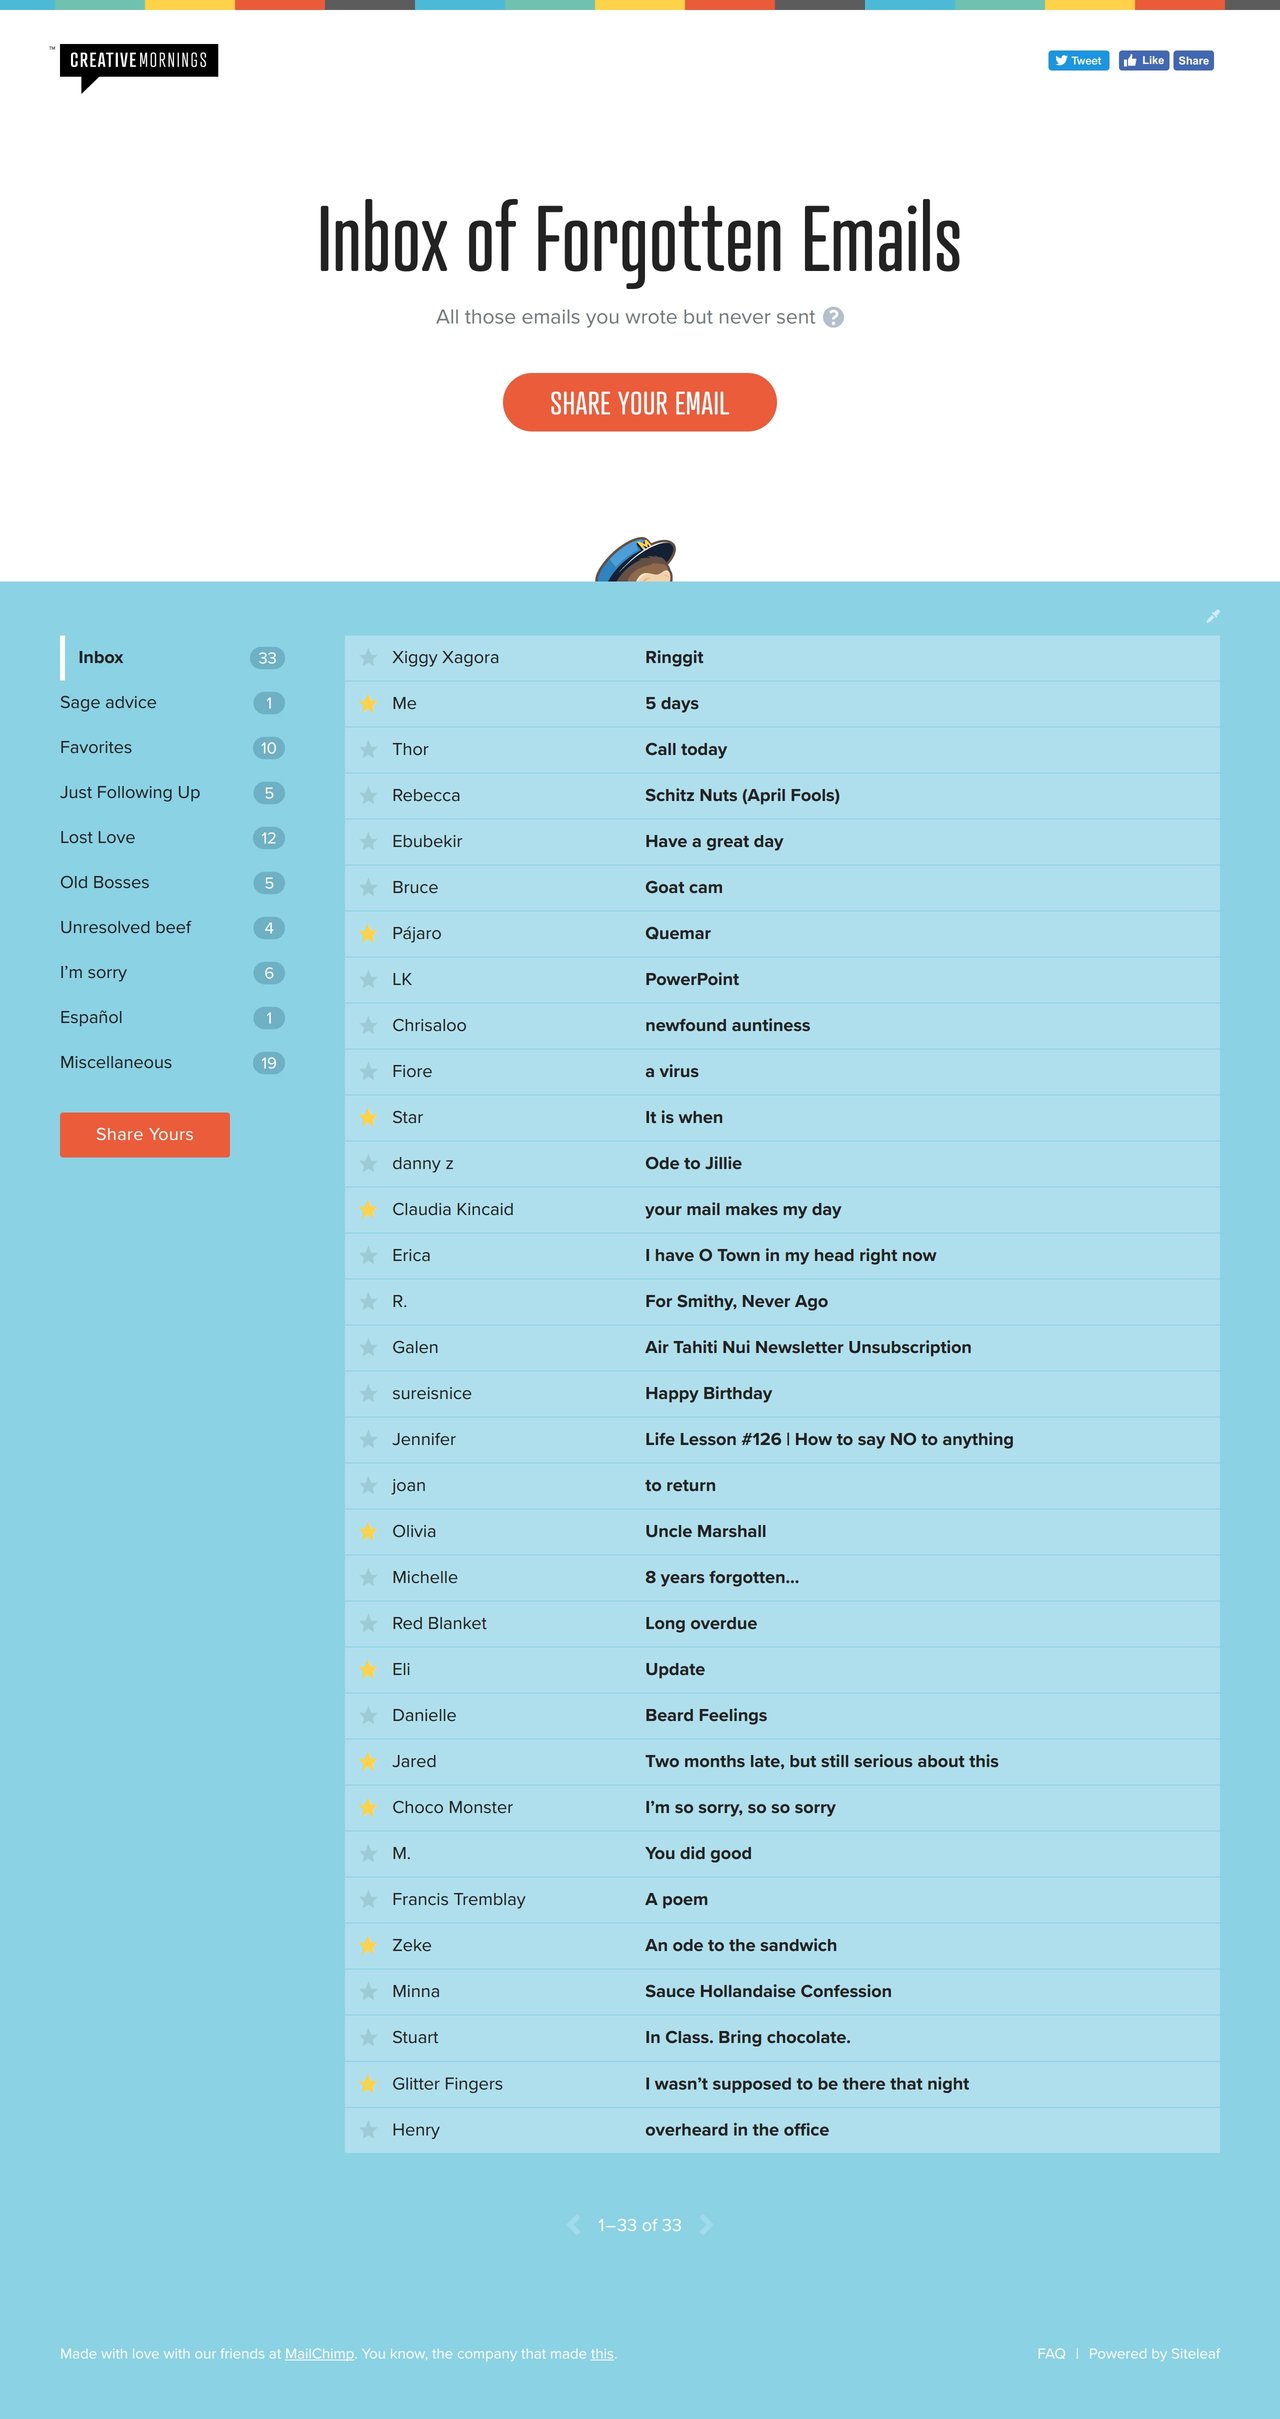Viewport: 1280px width, 2419px height.
Task: Star the Chrisaloo email
Action: pyautogui.click(x=368, y=1026)
